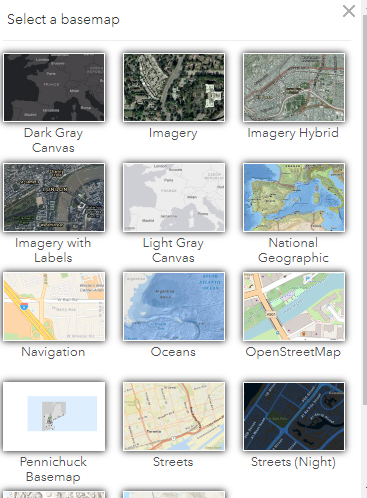Screen dimensions: 367x498
Task: Click the Oceans caption text
Action: tap(173, 352)
